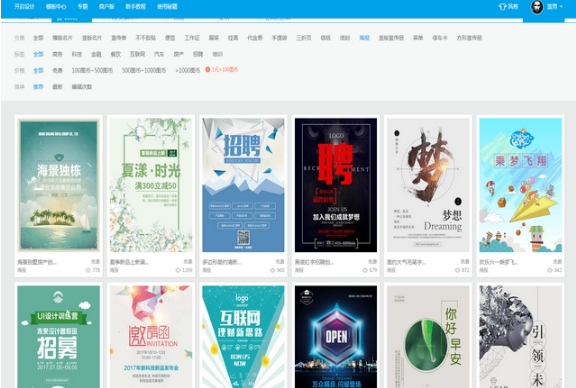Click the red info icon beside price filter

click(208, 69)
